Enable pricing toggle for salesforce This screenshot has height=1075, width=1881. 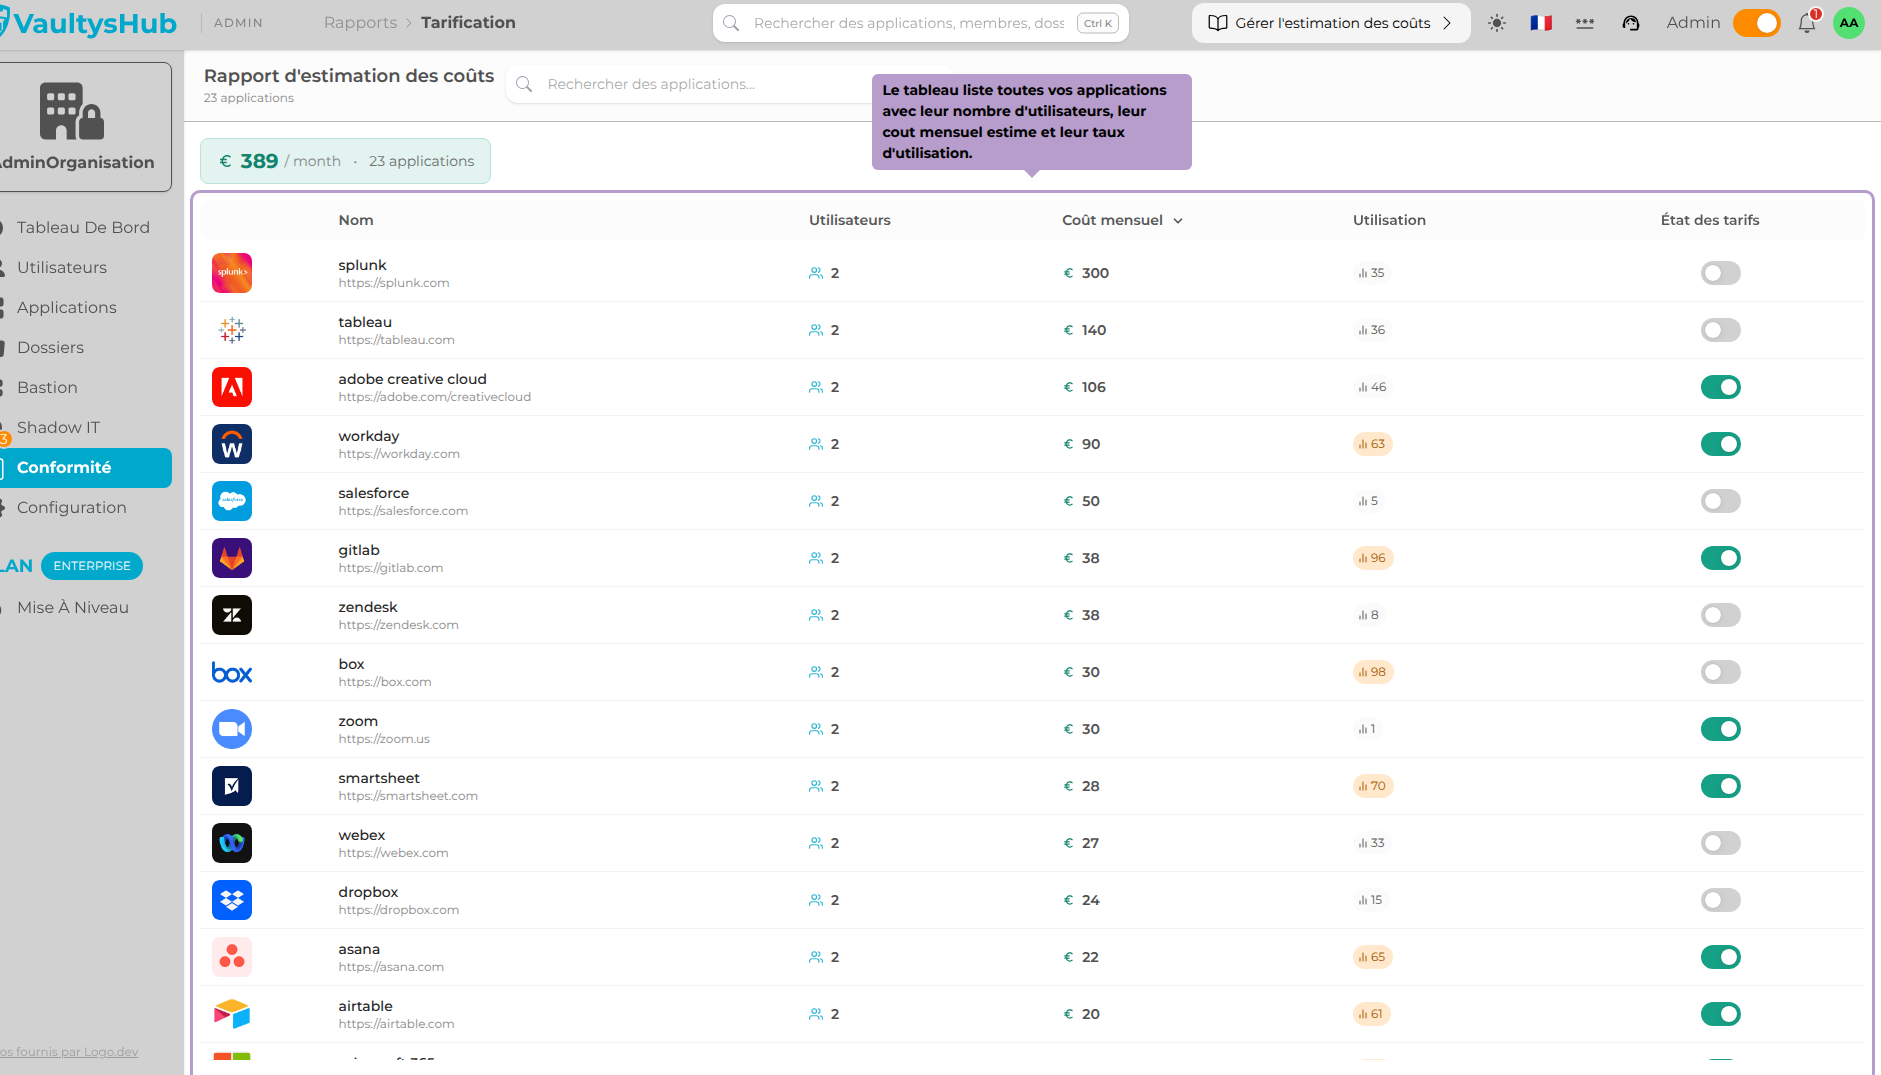(1721, 501)
